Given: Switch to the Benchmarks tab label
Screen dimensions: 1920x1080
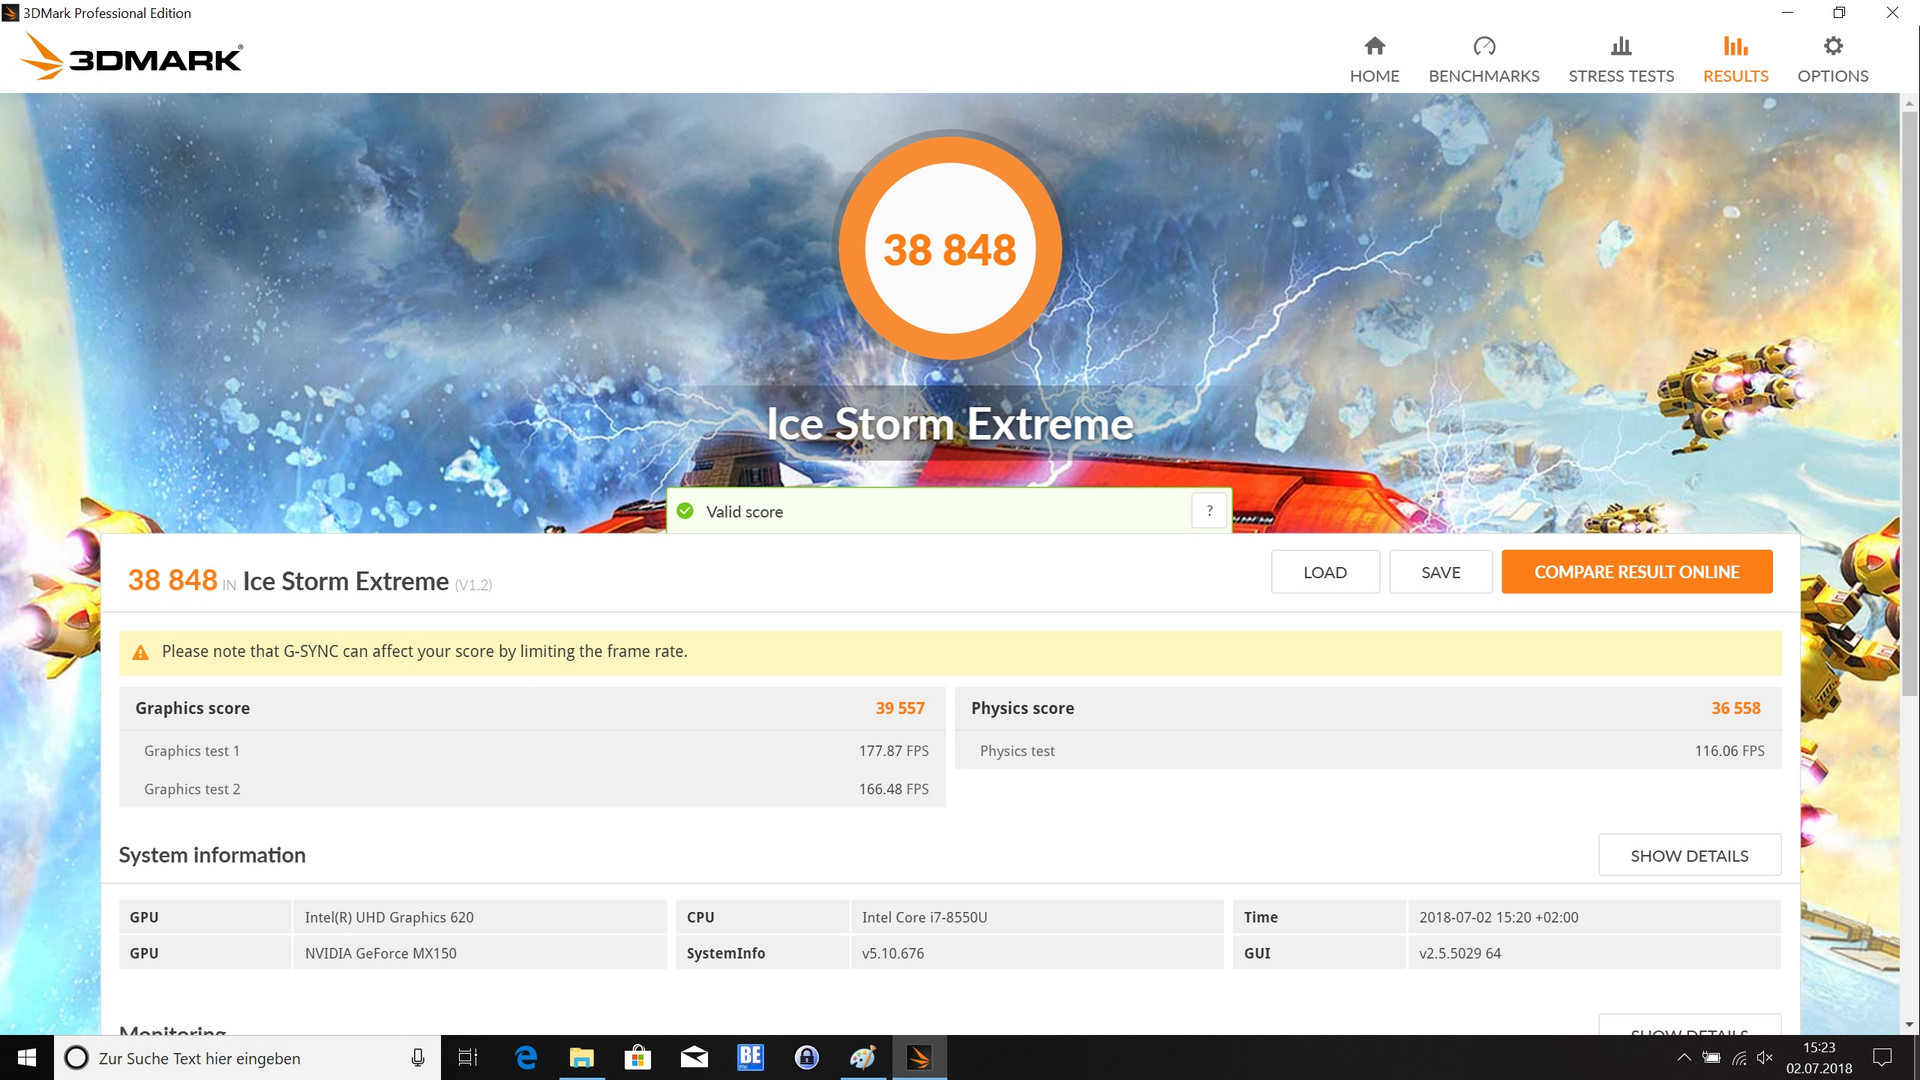Looking at the screenshot, I should point(1483,76).
